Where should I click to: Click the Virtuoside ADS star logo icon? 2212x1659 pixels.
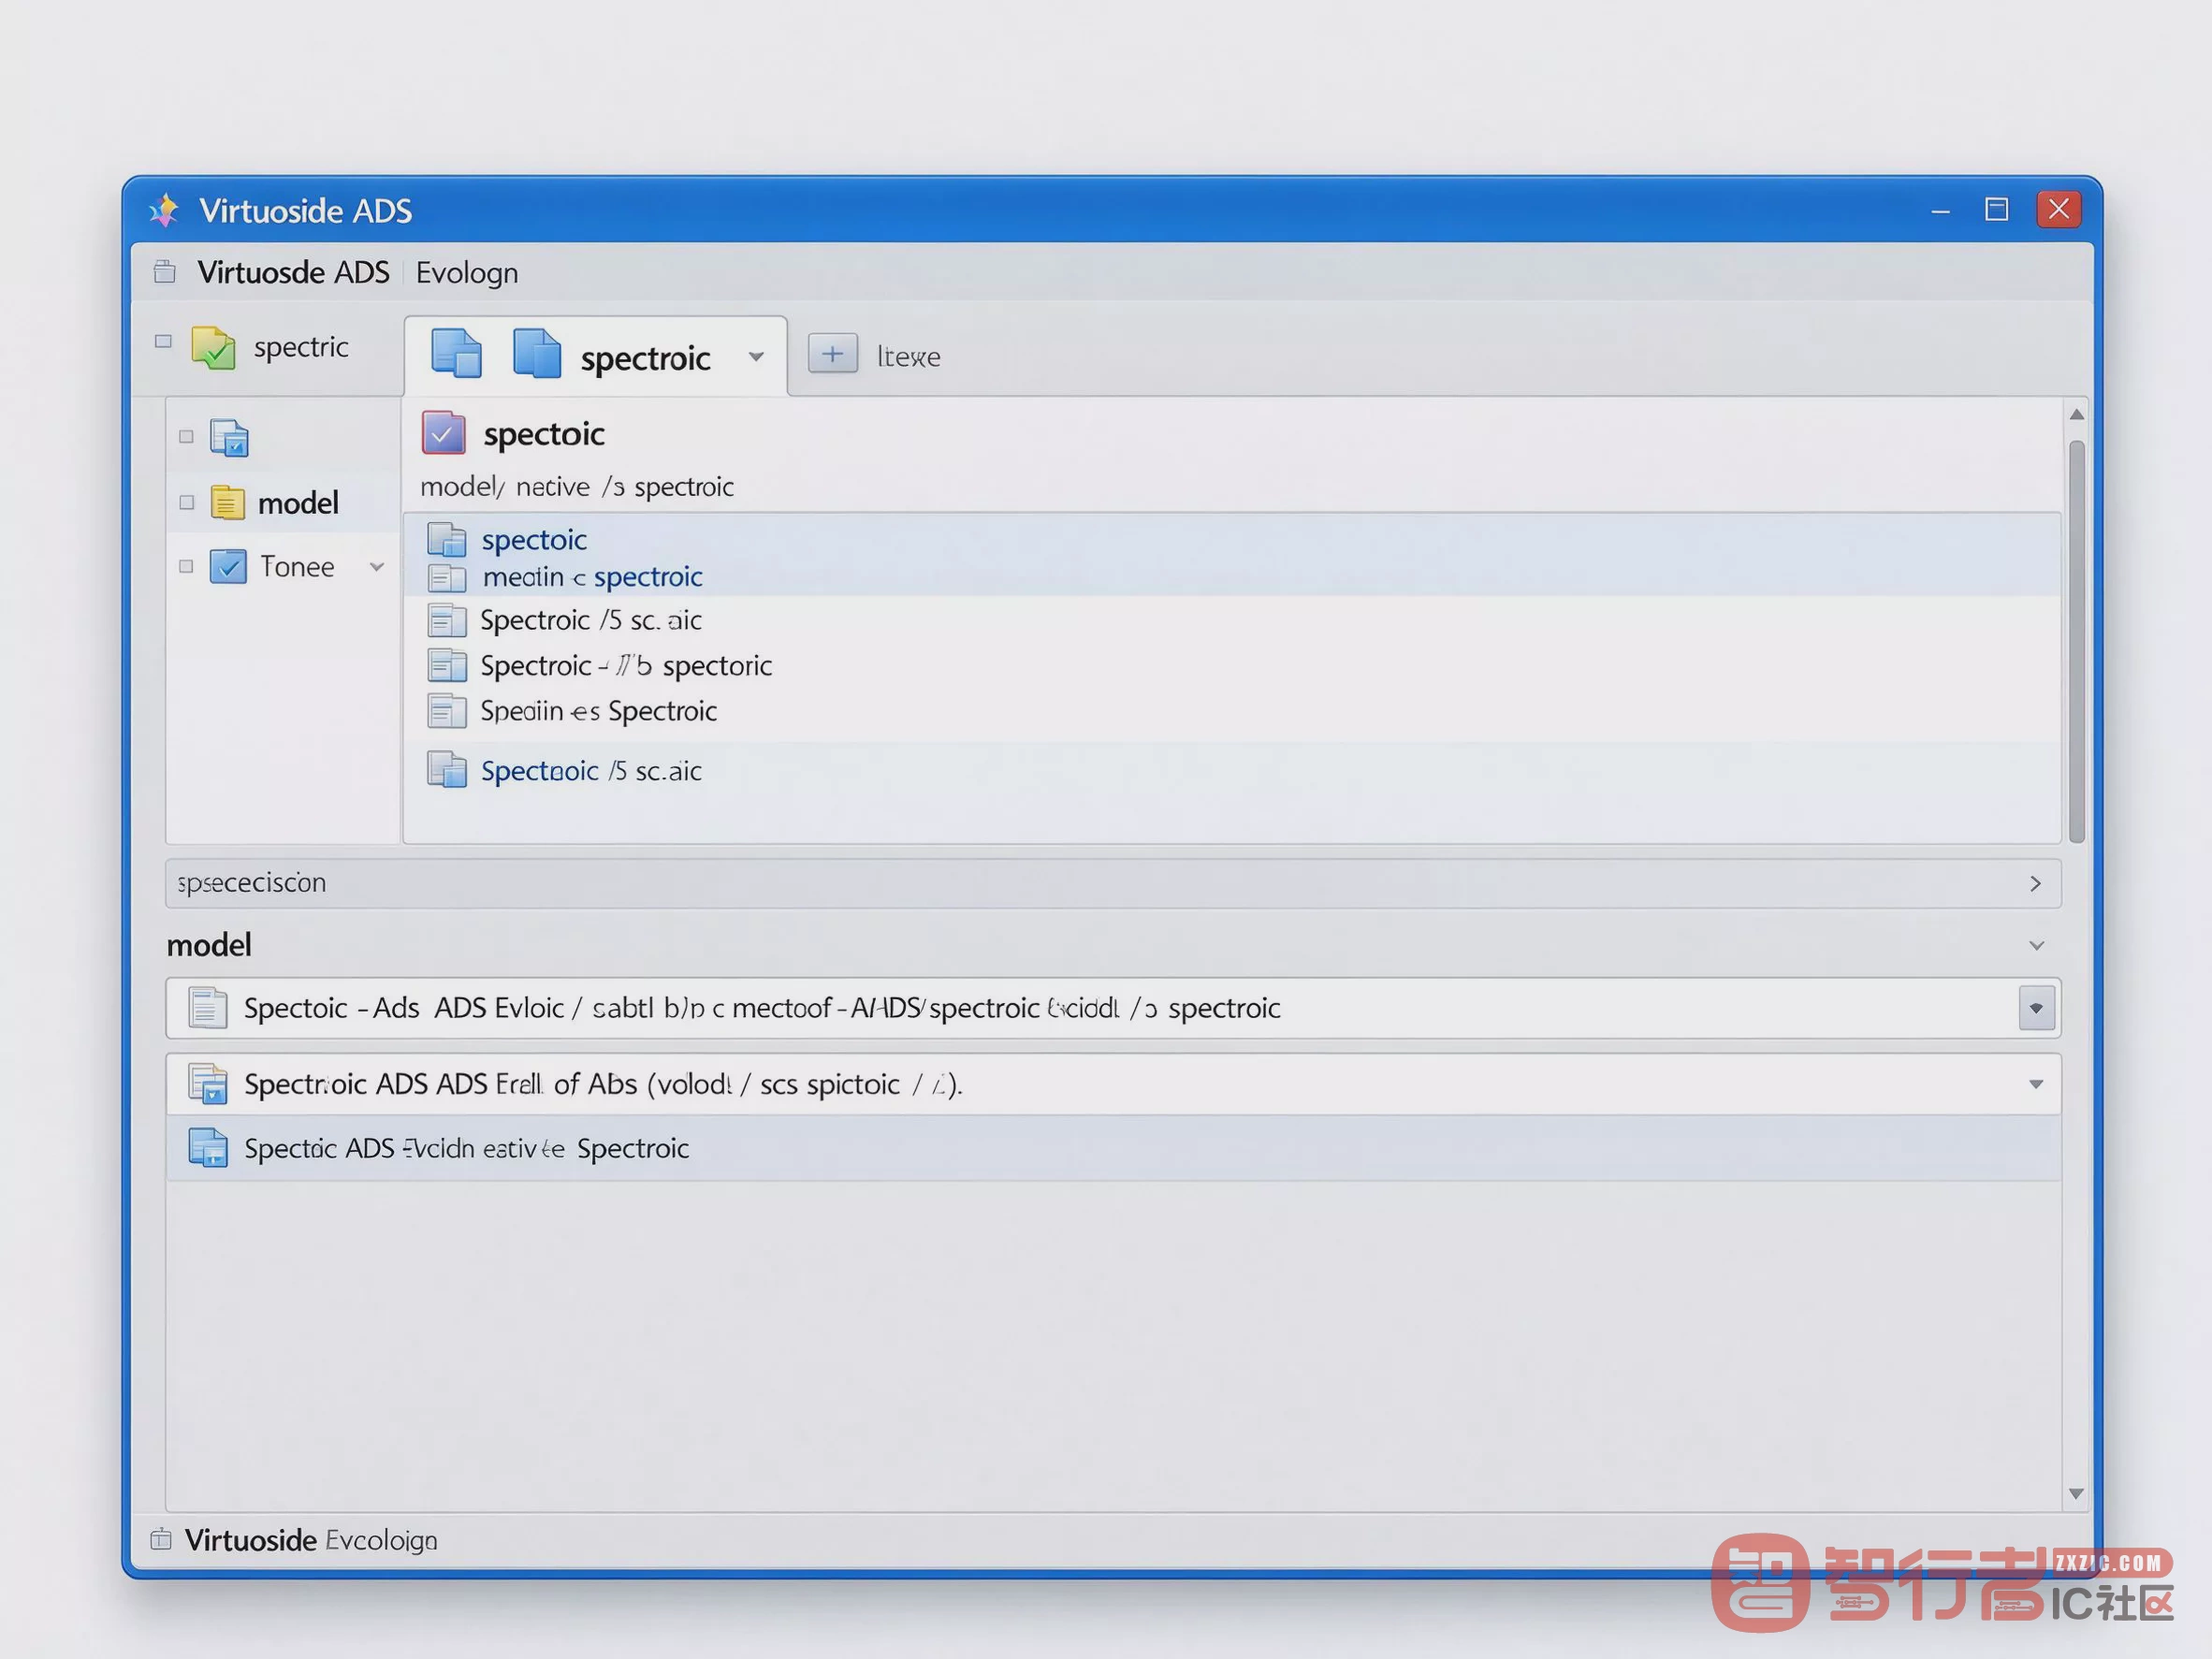point(164,210)
